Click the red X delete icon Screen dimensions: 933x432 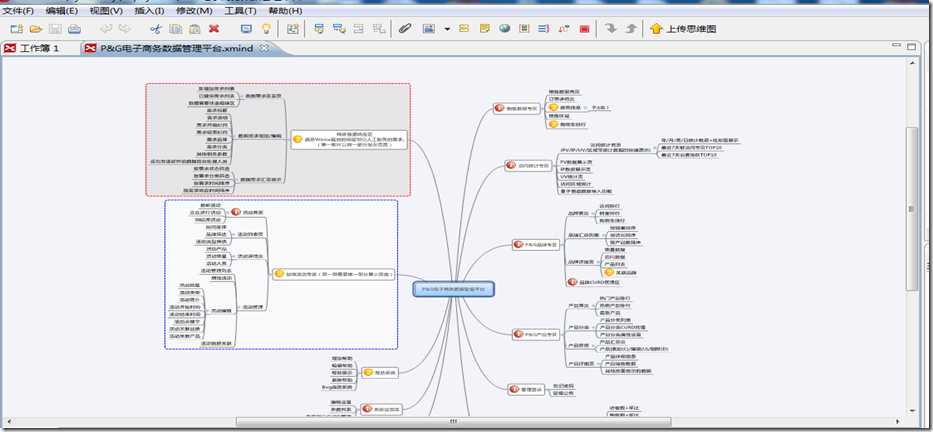click(214, 29)
